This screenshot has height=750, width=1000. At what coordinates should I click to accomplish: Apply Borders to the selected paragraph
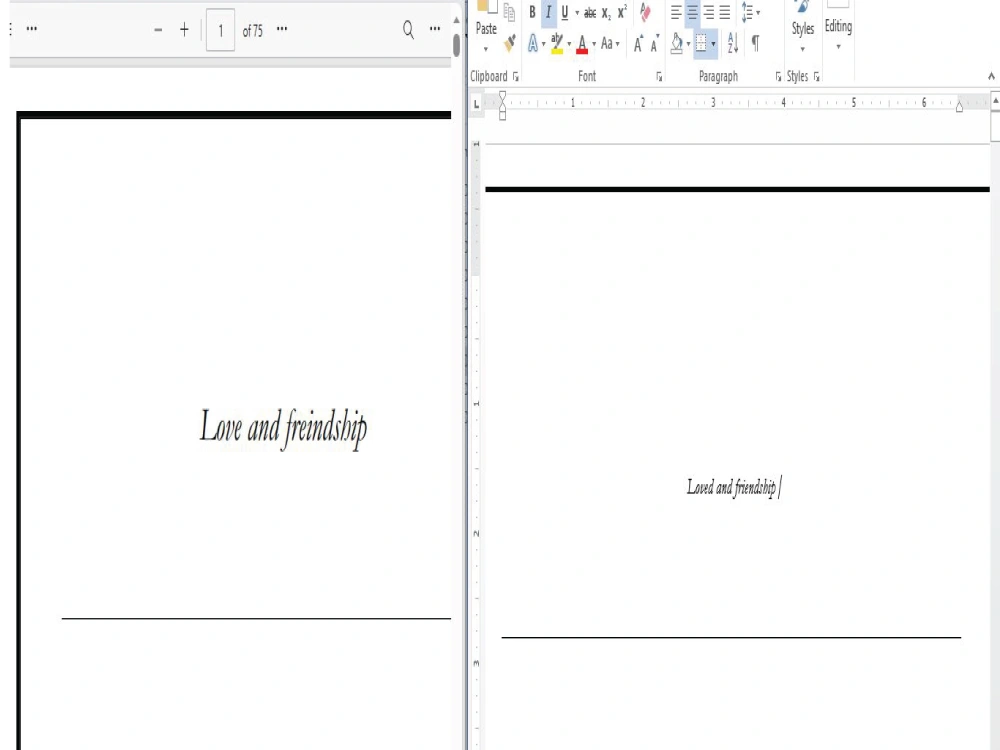click(701, 43)
